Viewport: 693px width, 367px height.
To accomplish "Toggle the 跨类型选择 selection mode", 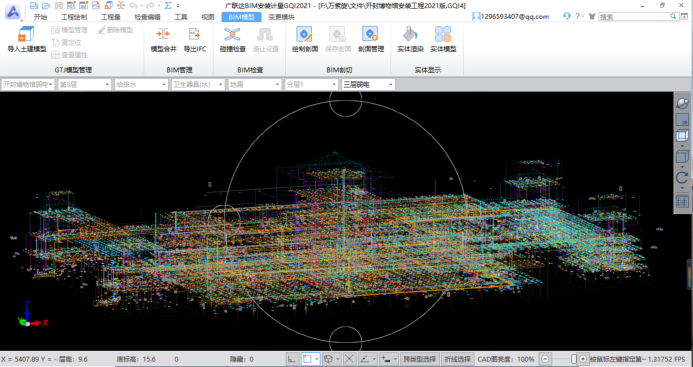I will tap(420, 359).
